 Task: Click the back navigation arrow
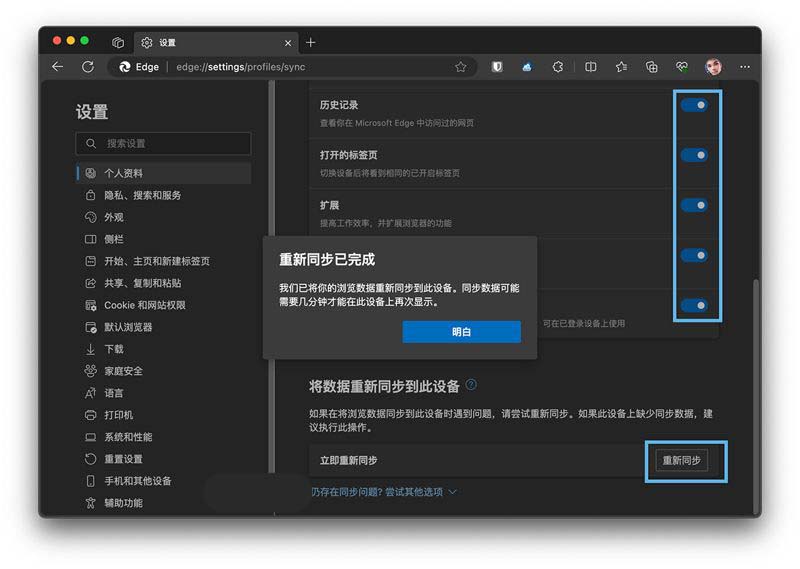58,67
